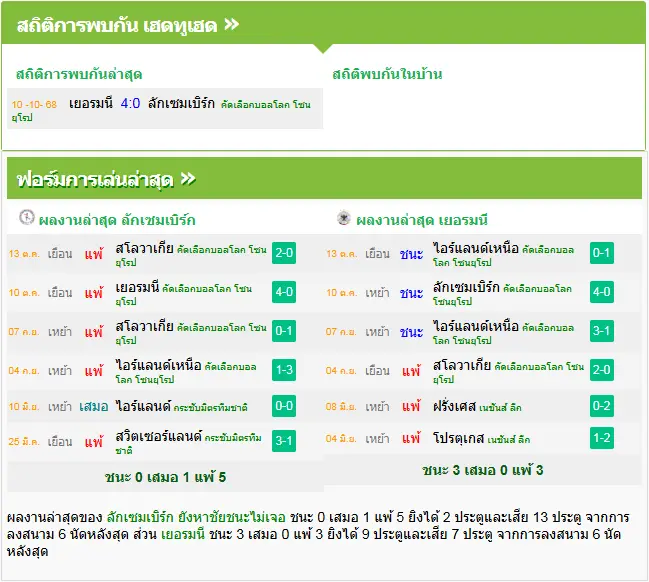Click the ฟอร์มการเล่นล่าสุด header title
The width and height of the screenshot is (649, 582).
click(x=95, y=180)
